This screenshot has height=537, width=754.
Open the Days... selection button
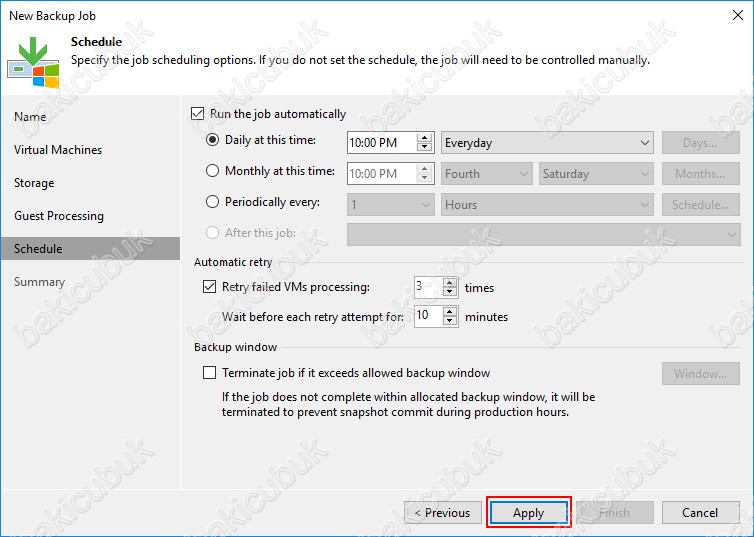click(x=701, y=143)
